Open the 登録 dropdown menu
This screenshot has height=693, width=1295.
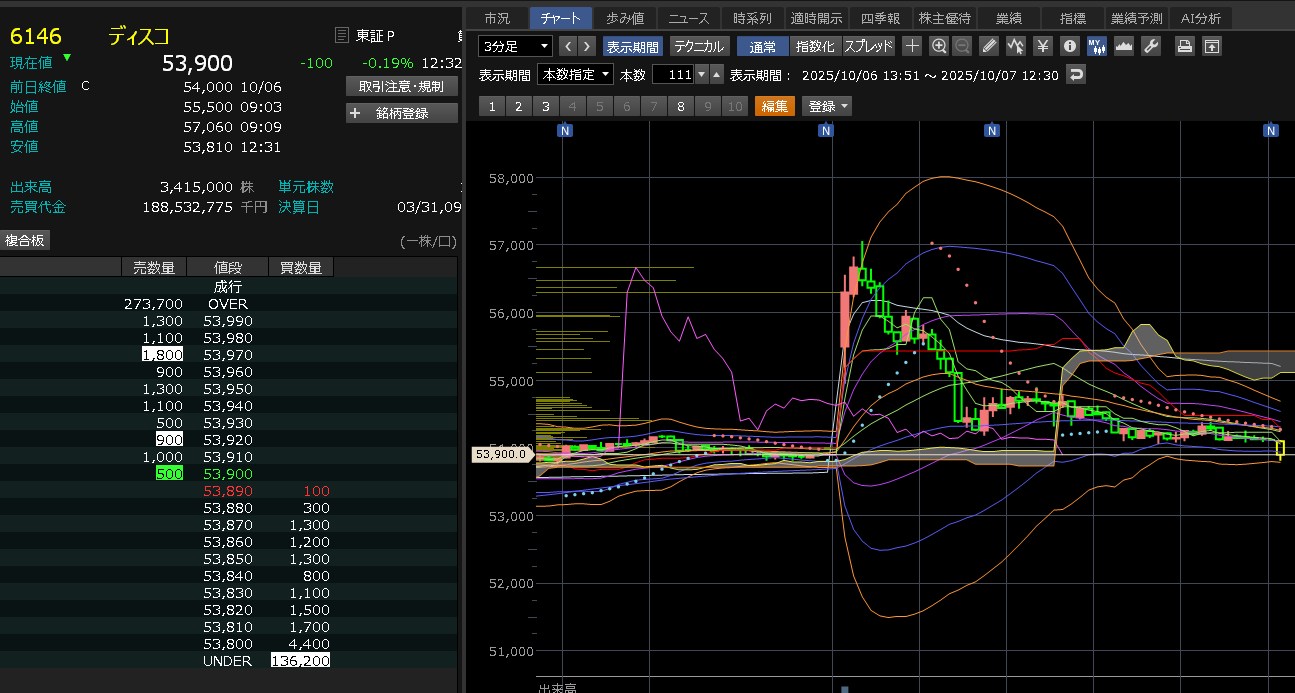[827, 106]
